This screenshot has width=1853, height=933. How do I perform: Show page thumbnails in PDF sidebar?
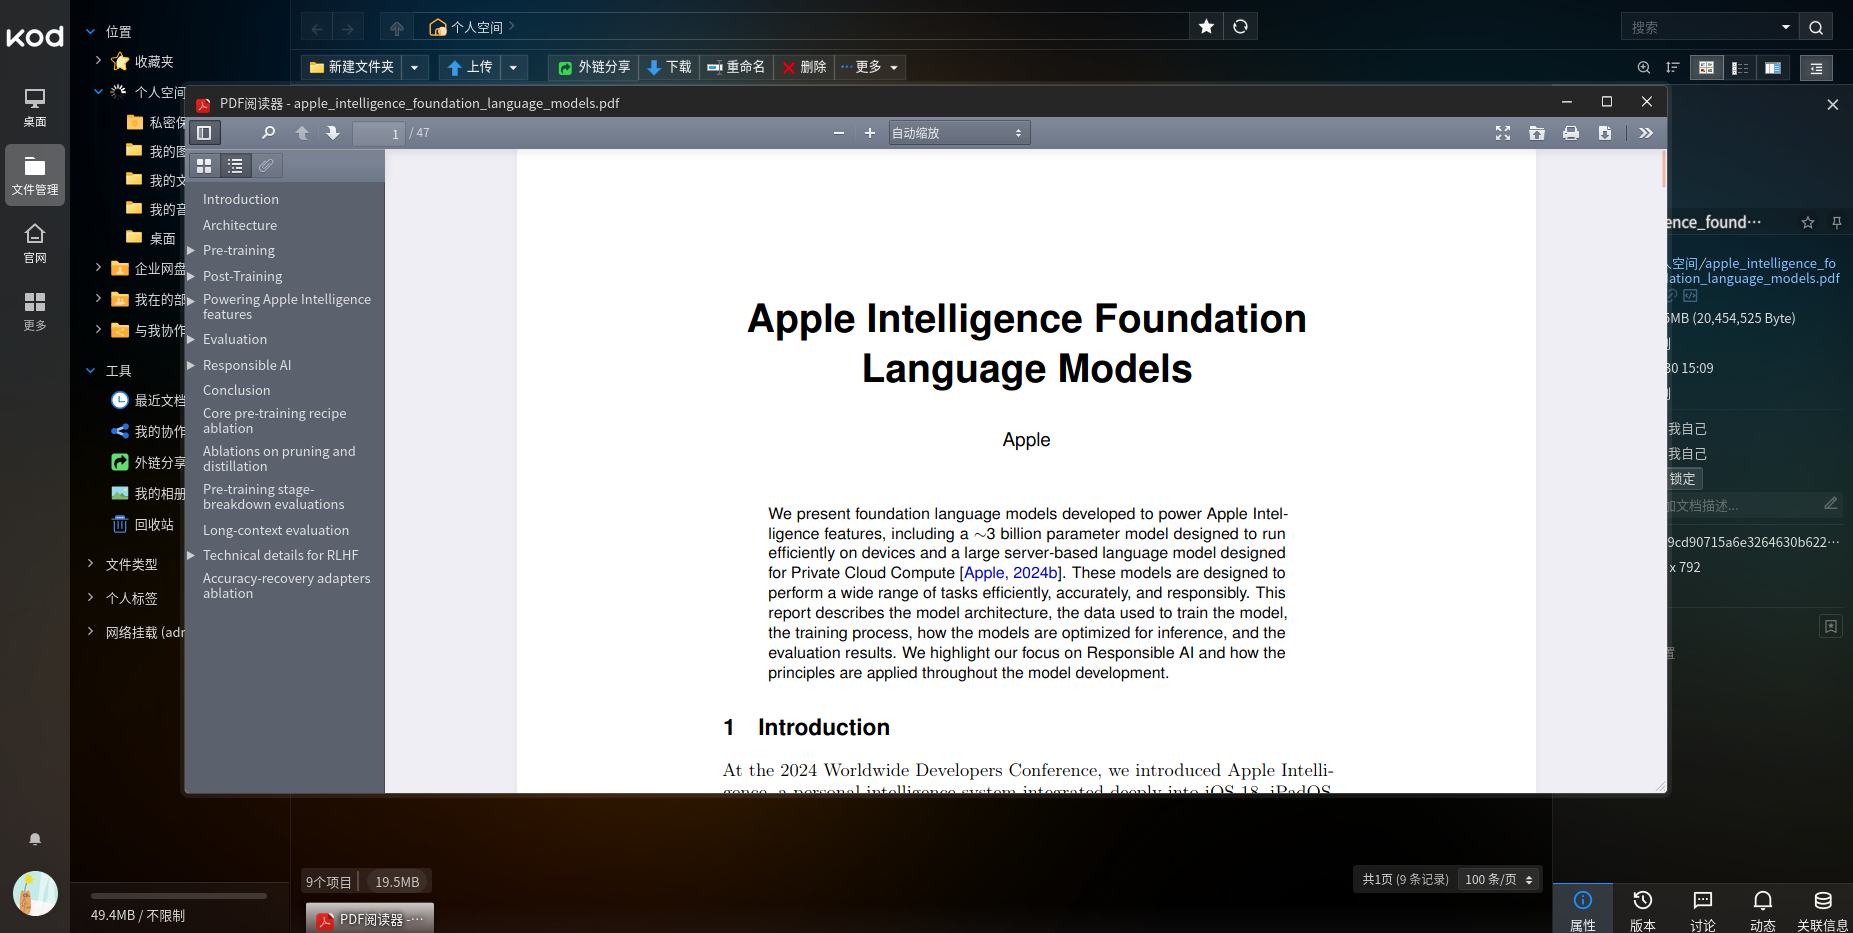tap(204, 166)
